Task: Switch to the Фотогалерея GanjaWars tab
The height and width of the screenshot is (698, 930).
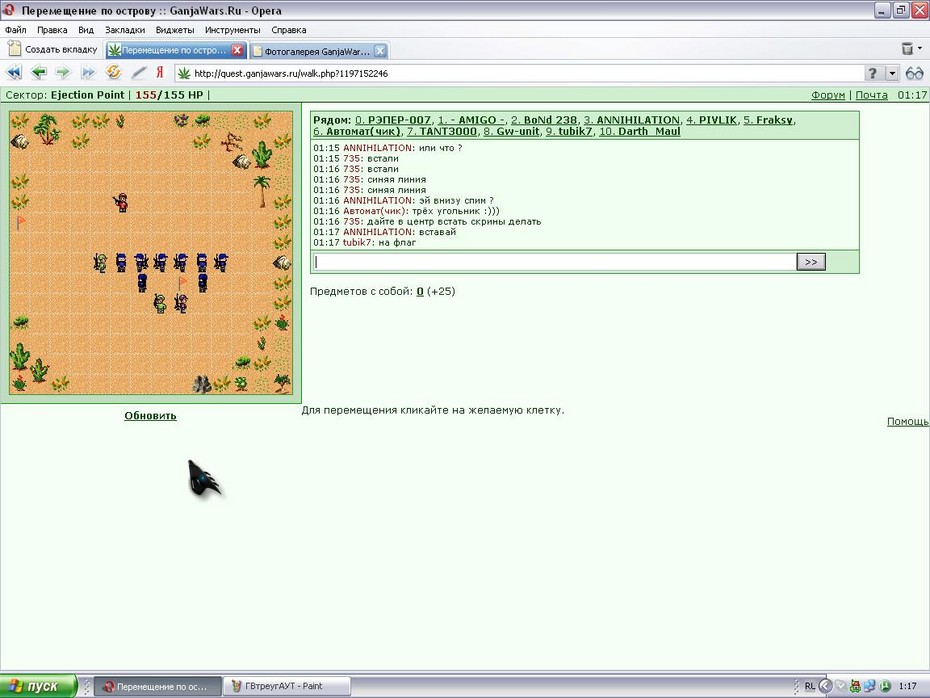Action: coord(318,51)
